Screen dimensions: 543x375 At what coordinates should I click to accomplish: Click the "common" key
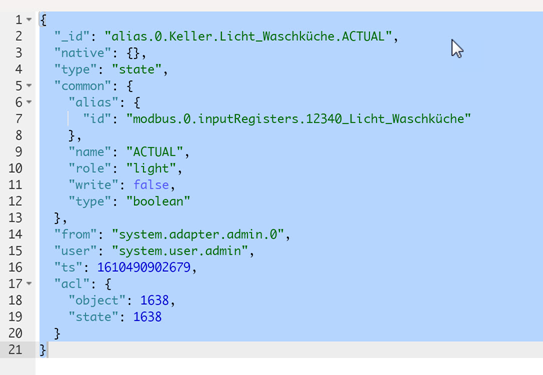coord(83,86)
